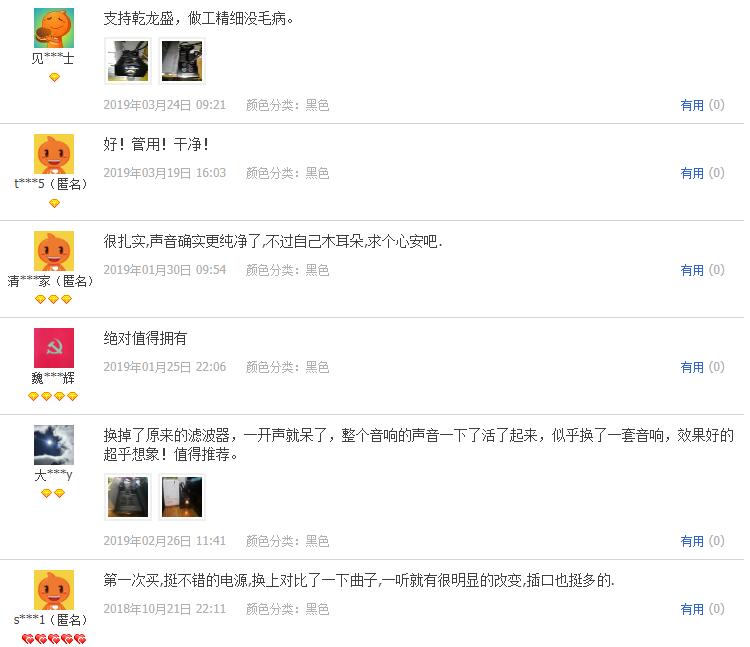Screen dimensions: 750x647
Task: Mark the 好！管用！干净！ review as 有用
Action: [702, 173]
